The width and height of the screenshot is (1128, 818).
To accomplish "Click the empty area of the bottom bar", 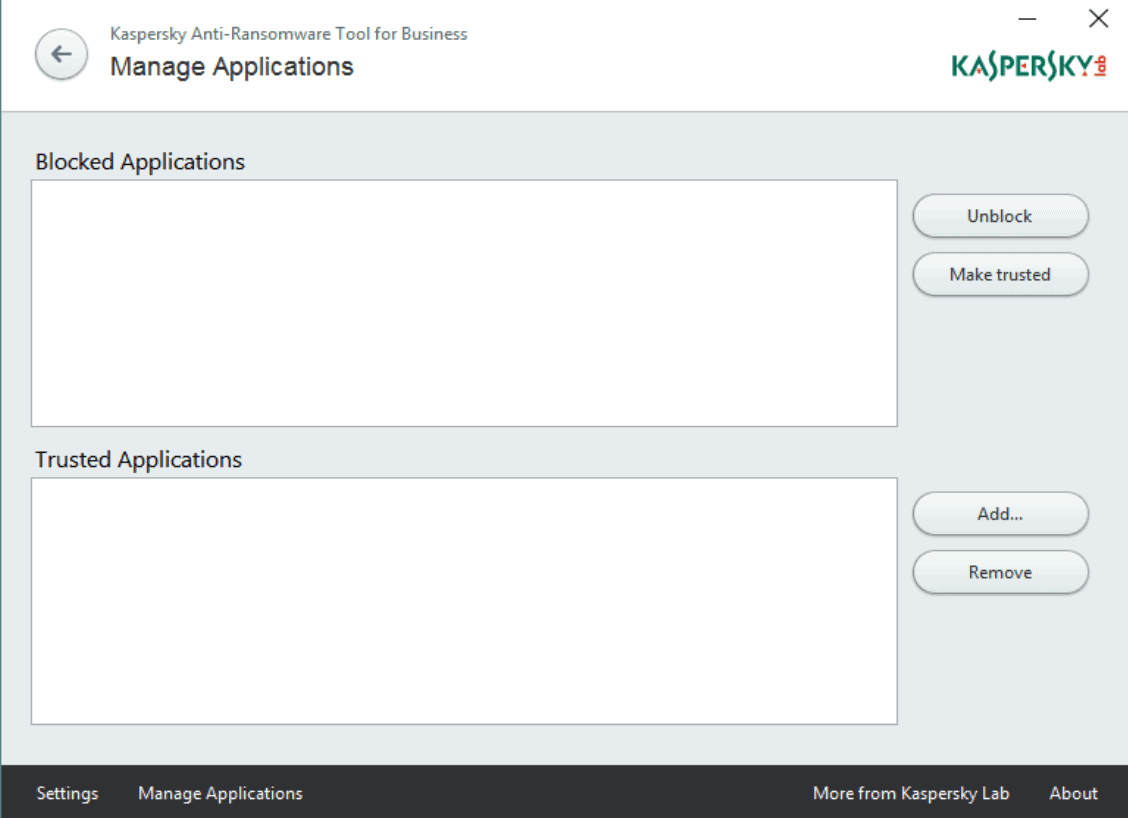I will pos(550,793).
